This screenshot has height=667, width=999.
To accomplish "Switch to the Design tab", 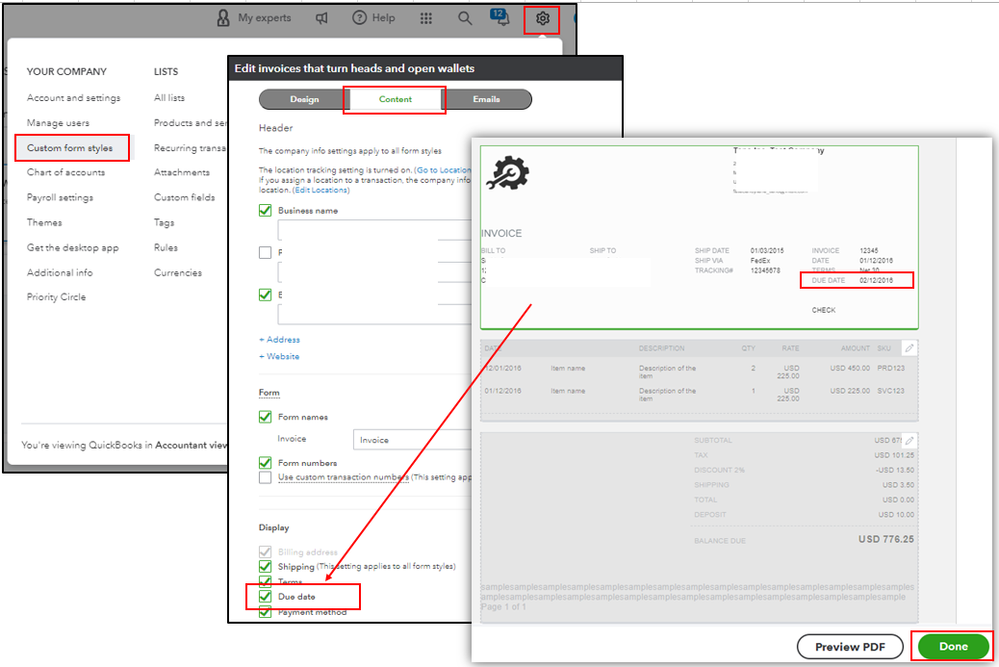I will point(305,99).
